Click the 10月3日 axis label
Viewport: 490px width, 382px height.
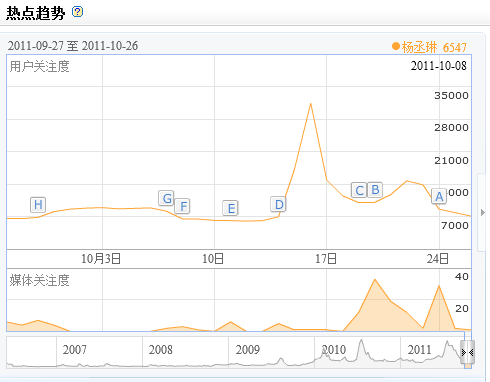101,259
